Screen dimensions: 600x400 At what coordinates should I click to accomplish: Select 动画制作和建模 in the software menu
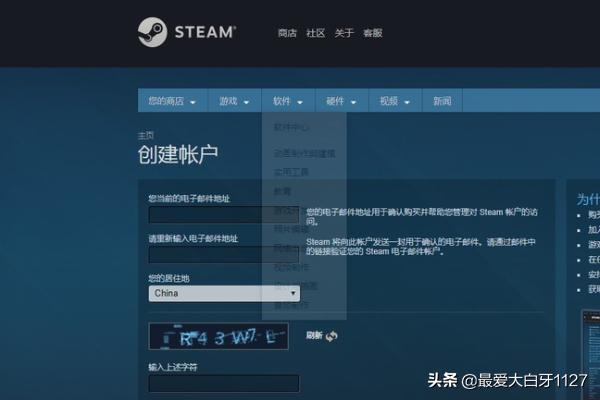[x=304, y=154]
